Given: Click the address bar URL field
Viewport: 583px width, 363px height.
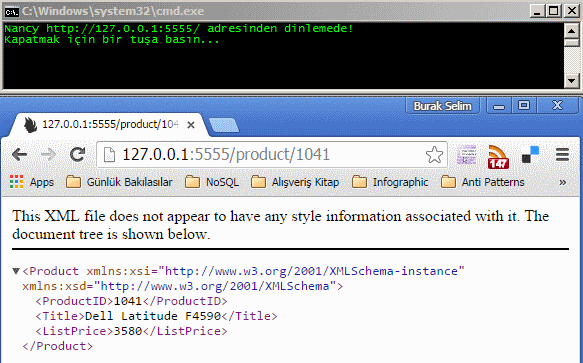Looking at the screenshot, I should (x=271, y=154).
